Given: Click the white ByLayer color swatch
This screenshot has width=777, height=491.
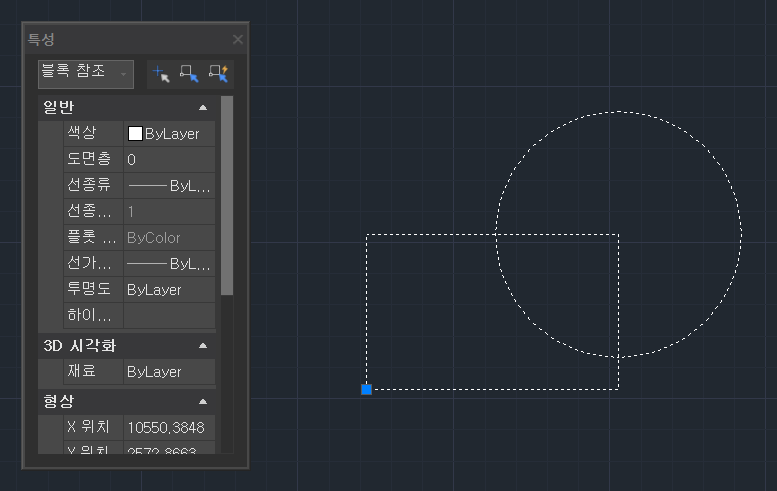Looking at the screenshot, I should (x=135, y=134).
